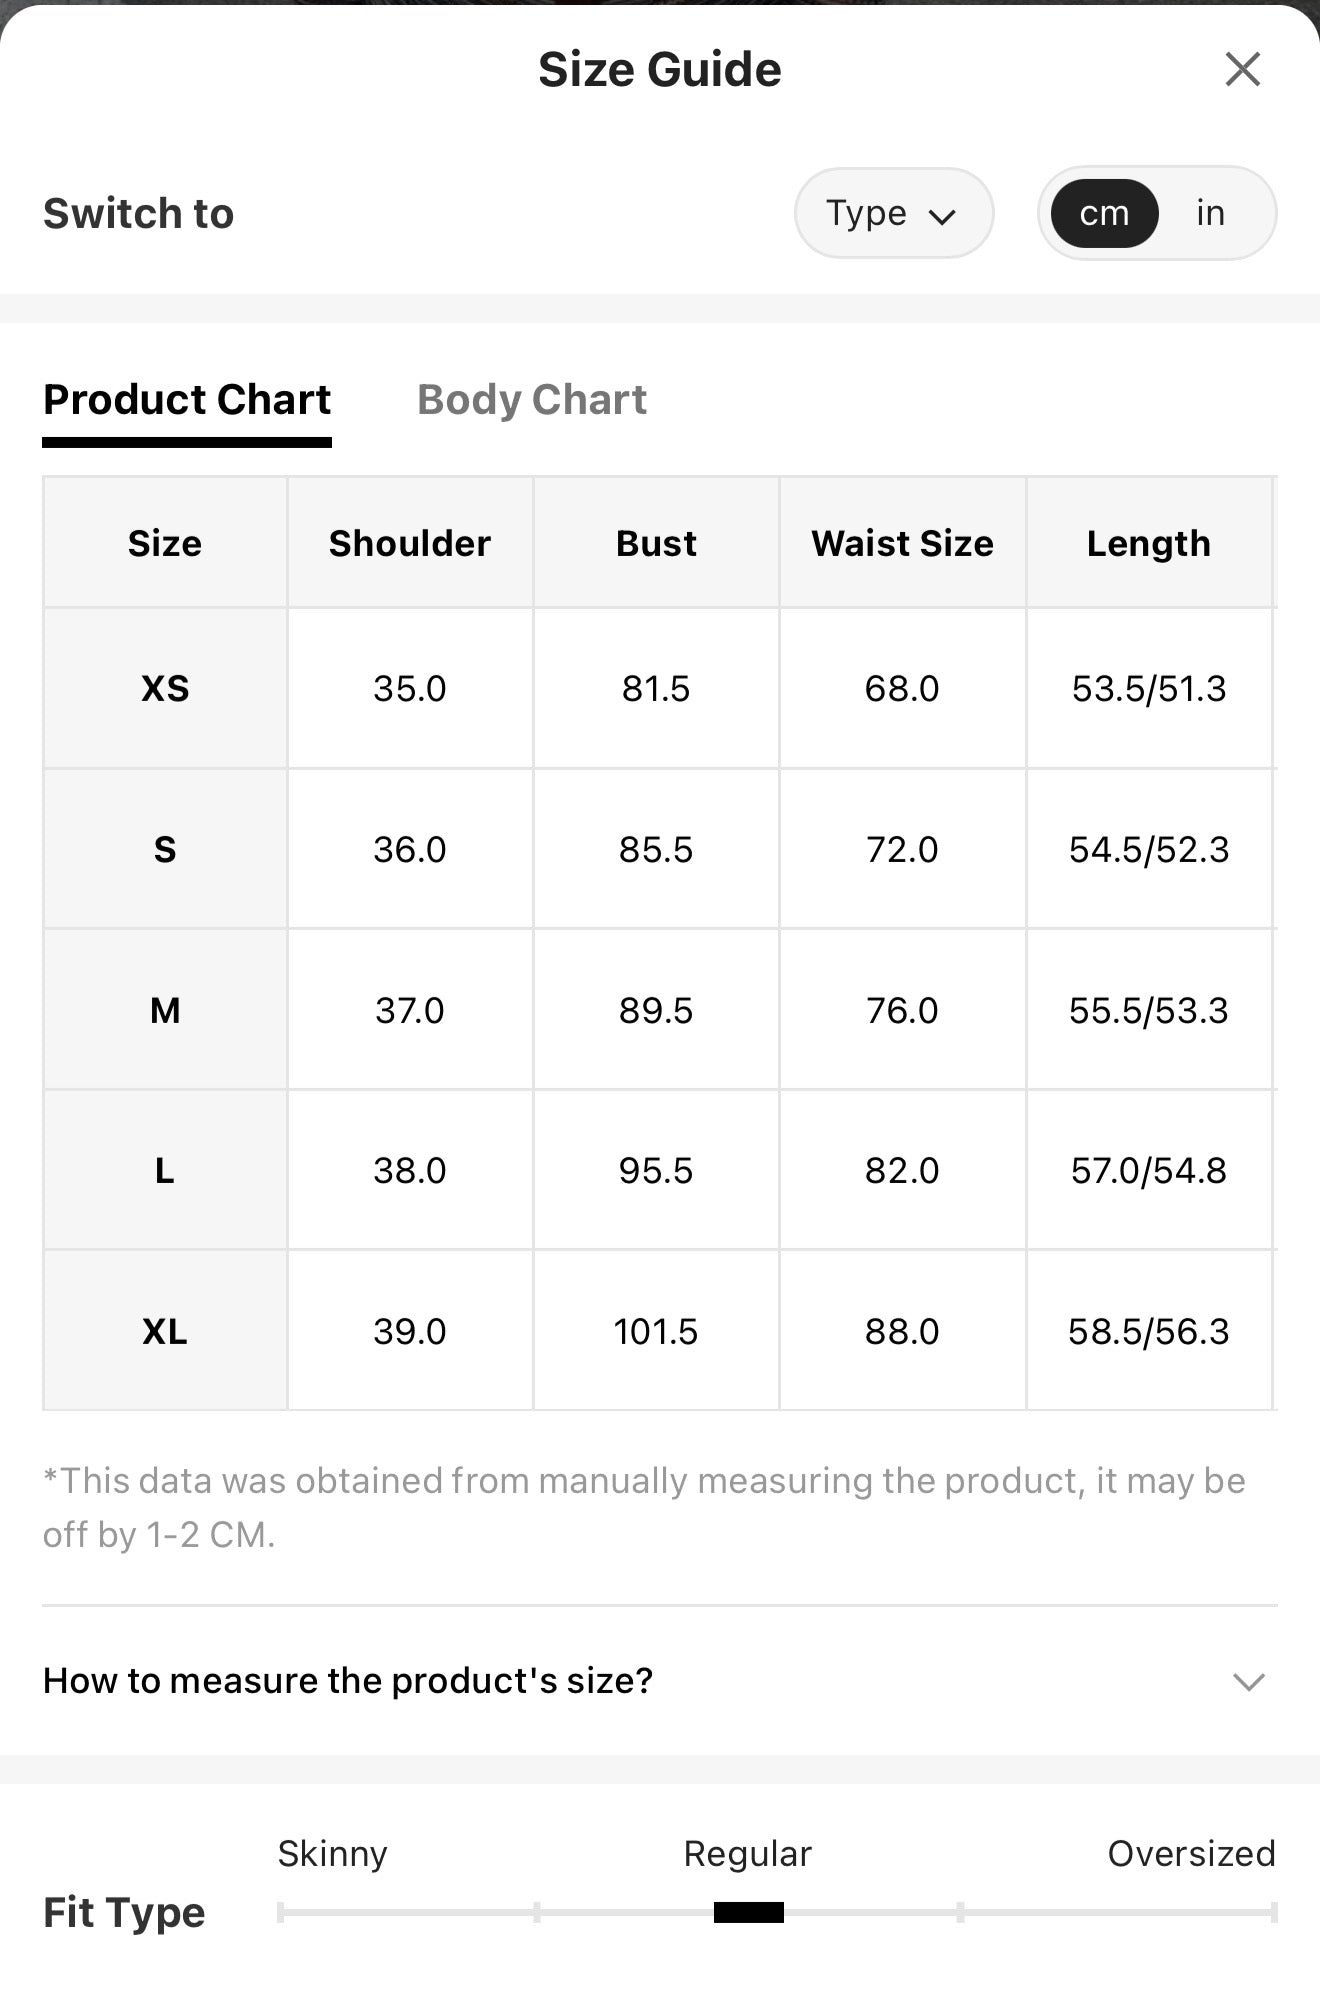Select the XL size row header
The height and width of the screenshot is (2013, 1320).
(165, 1331)
